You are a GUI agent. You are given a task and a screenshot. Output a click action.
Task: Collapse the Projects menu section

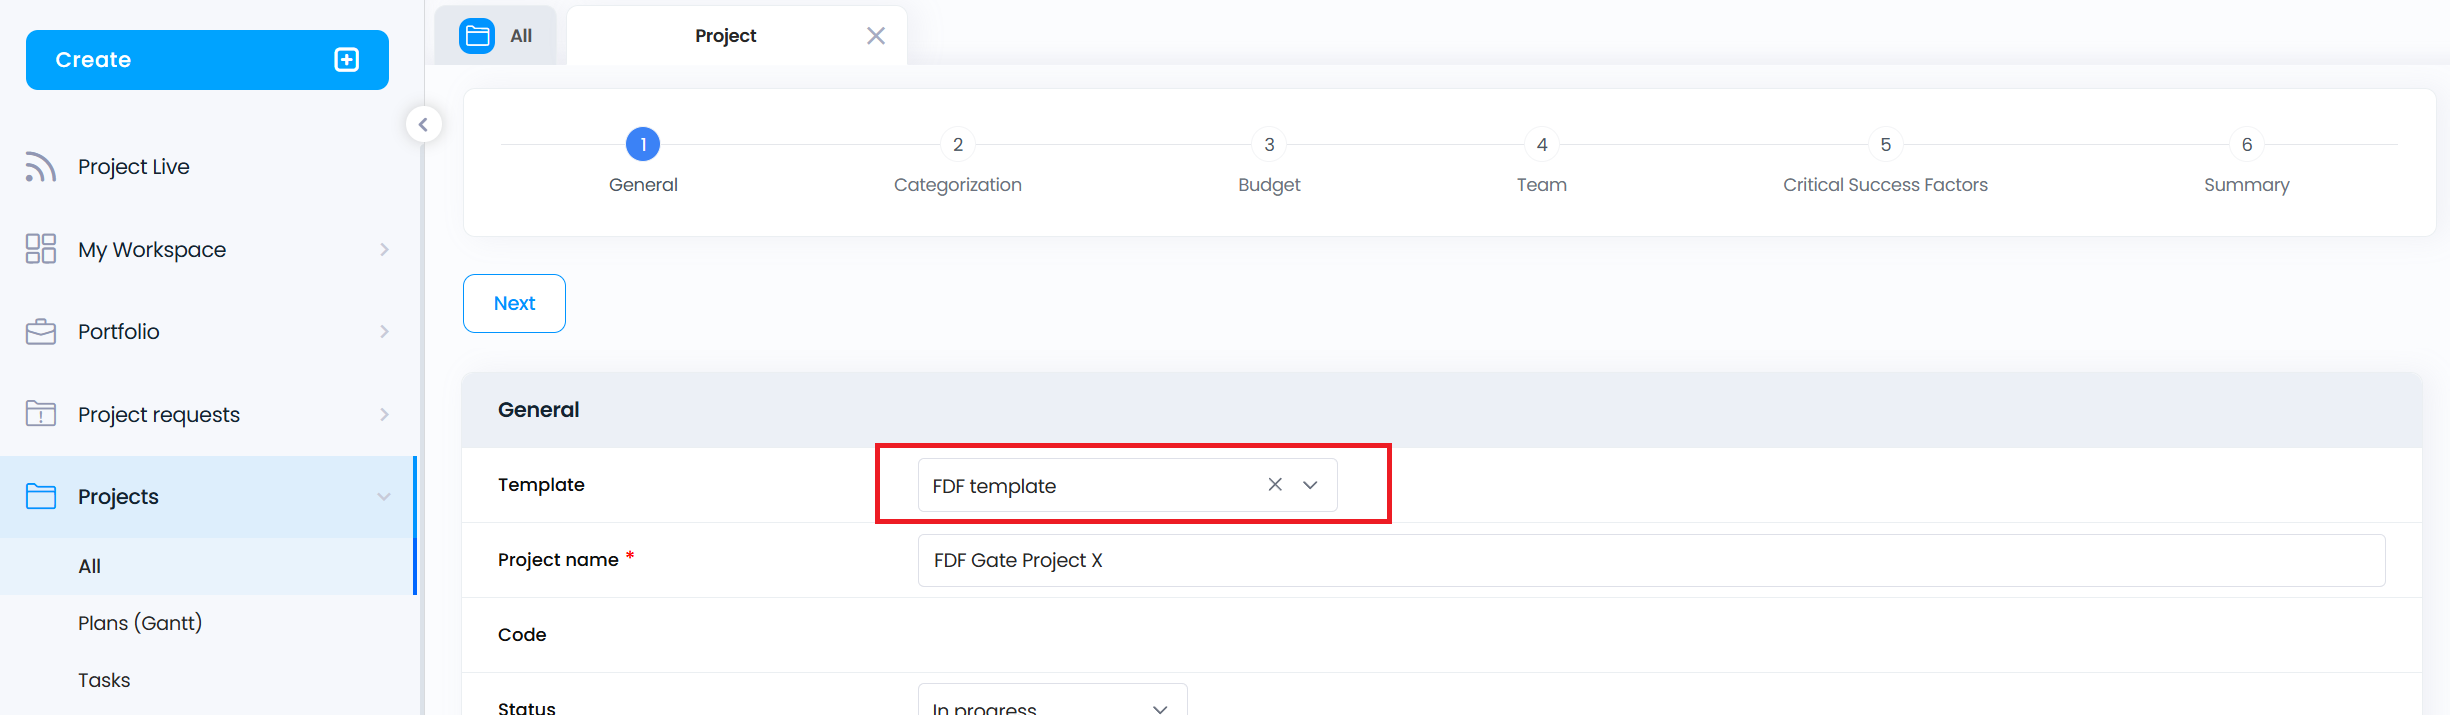tap(384, 497)
